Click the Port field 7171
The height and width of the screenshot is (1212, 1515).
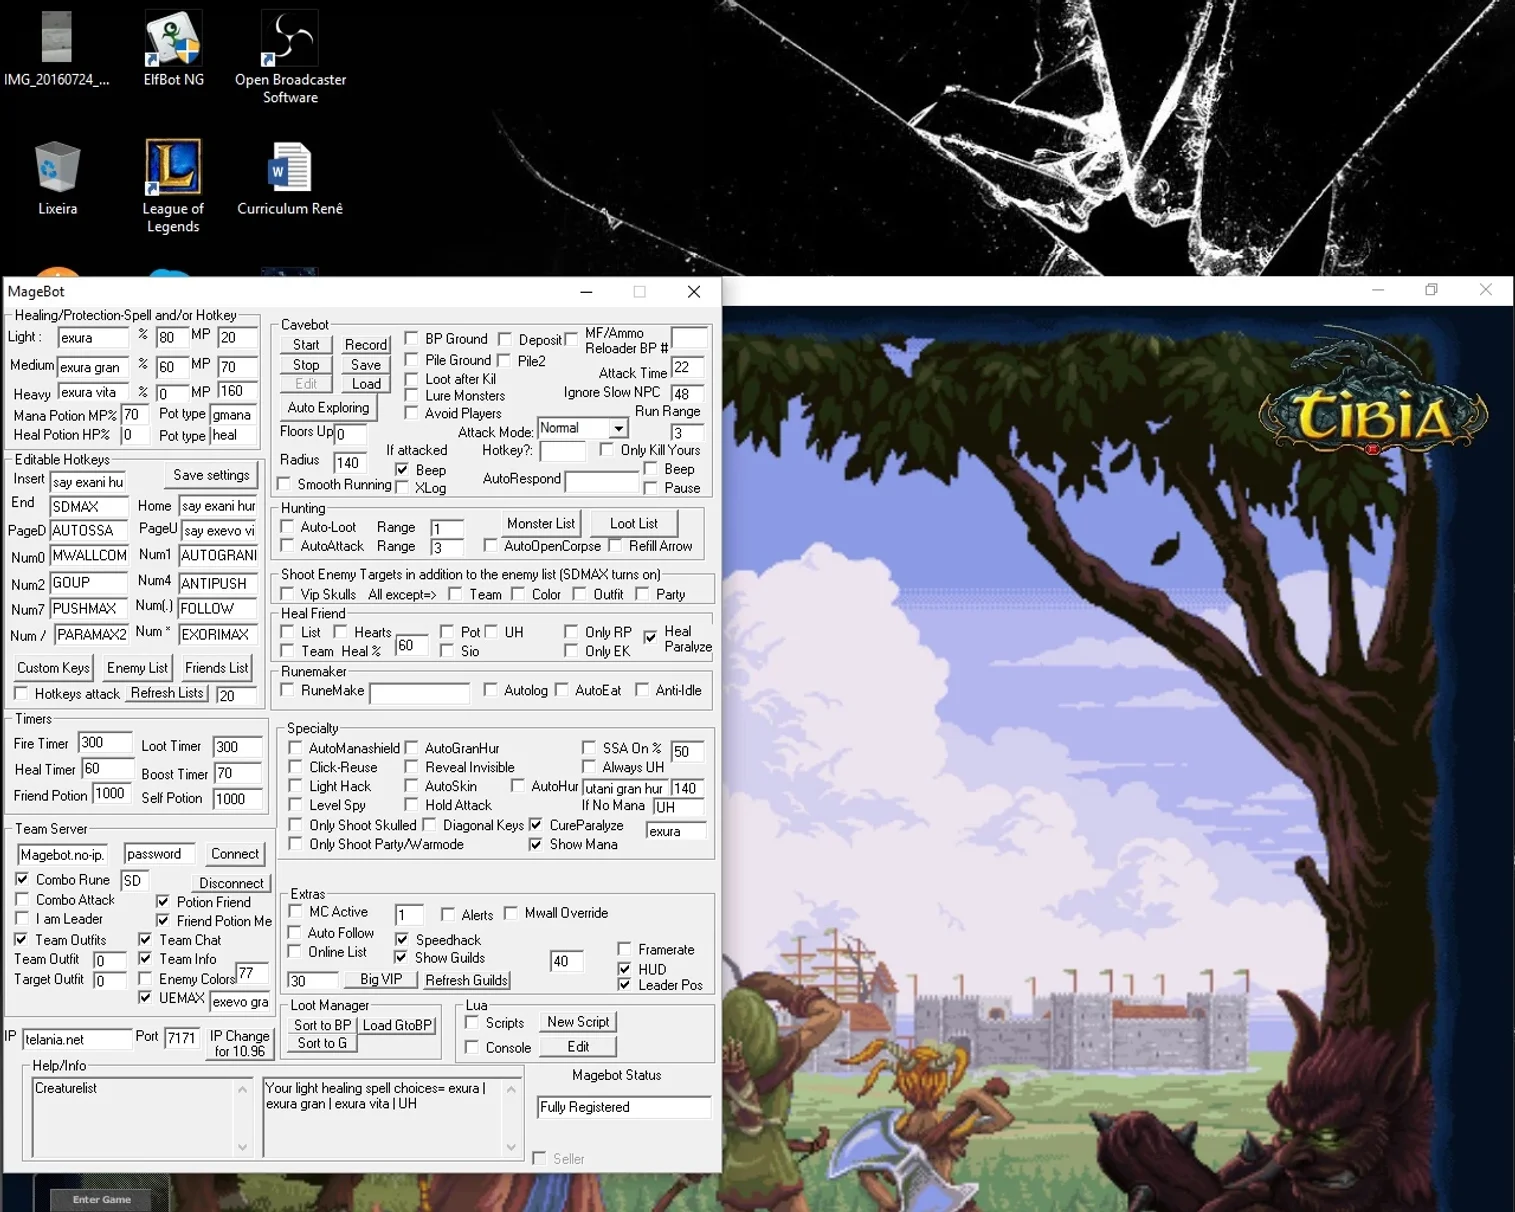click(x=182, y=1038)
